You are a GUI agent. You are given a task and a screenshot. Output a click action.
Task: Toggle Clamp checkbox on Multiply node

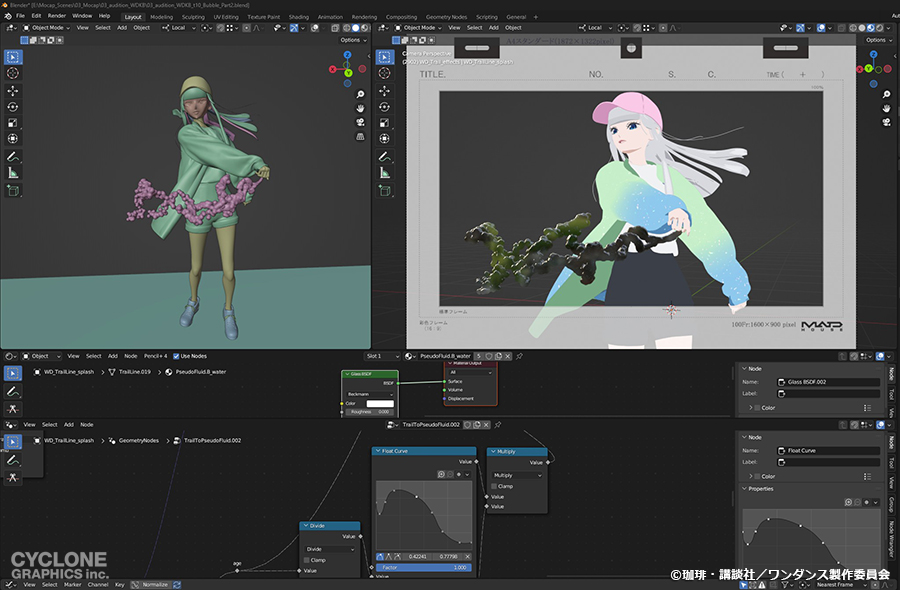495,486
